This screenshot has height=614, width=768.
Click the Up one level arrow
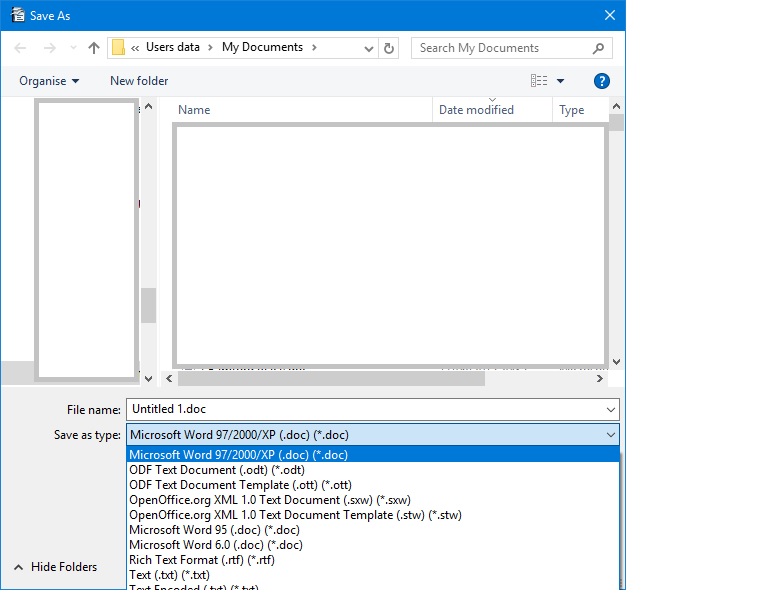[94, 48]
